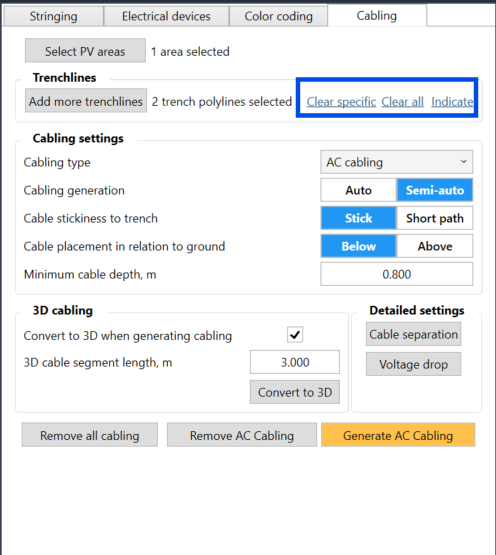The image size is (496, 555).
Task: Set cable placement to Above ground
Action: 435,246
